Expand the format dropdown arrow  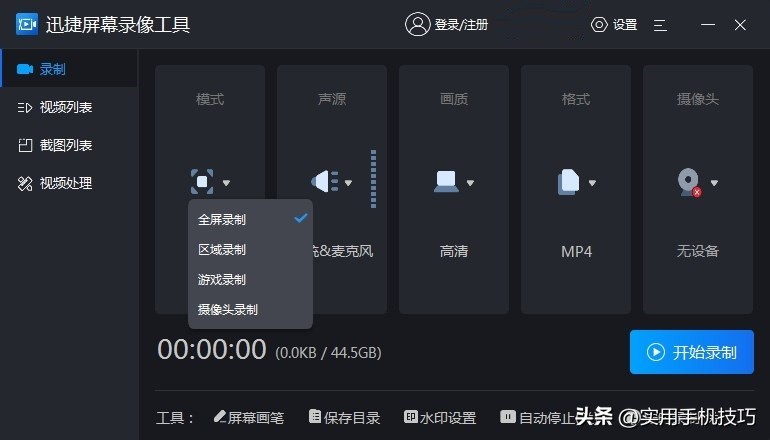point(592,183)
